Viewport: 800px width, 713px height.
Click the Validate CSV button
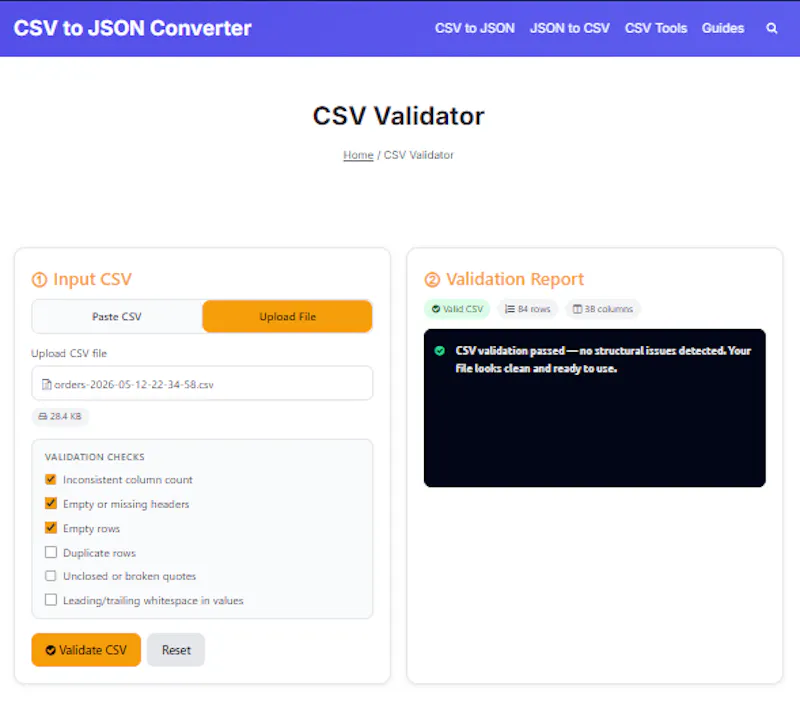[86, 650]
